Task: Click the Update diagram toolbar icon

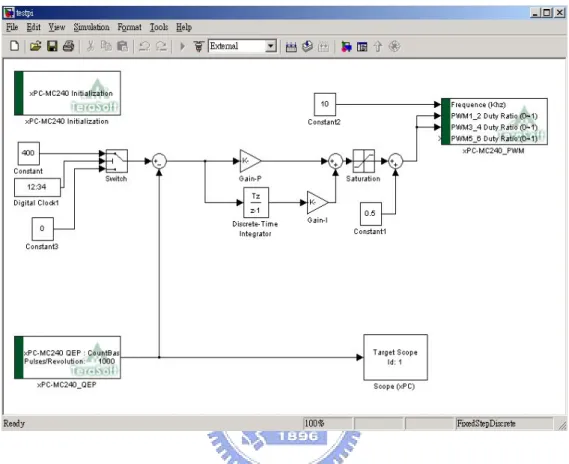Action: click(x=323, y=46)
